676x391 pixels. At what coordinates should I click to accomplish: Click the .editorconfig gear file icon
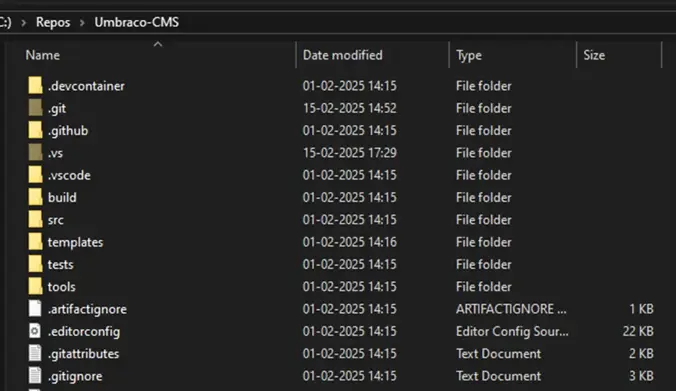(x=35, y=331)
